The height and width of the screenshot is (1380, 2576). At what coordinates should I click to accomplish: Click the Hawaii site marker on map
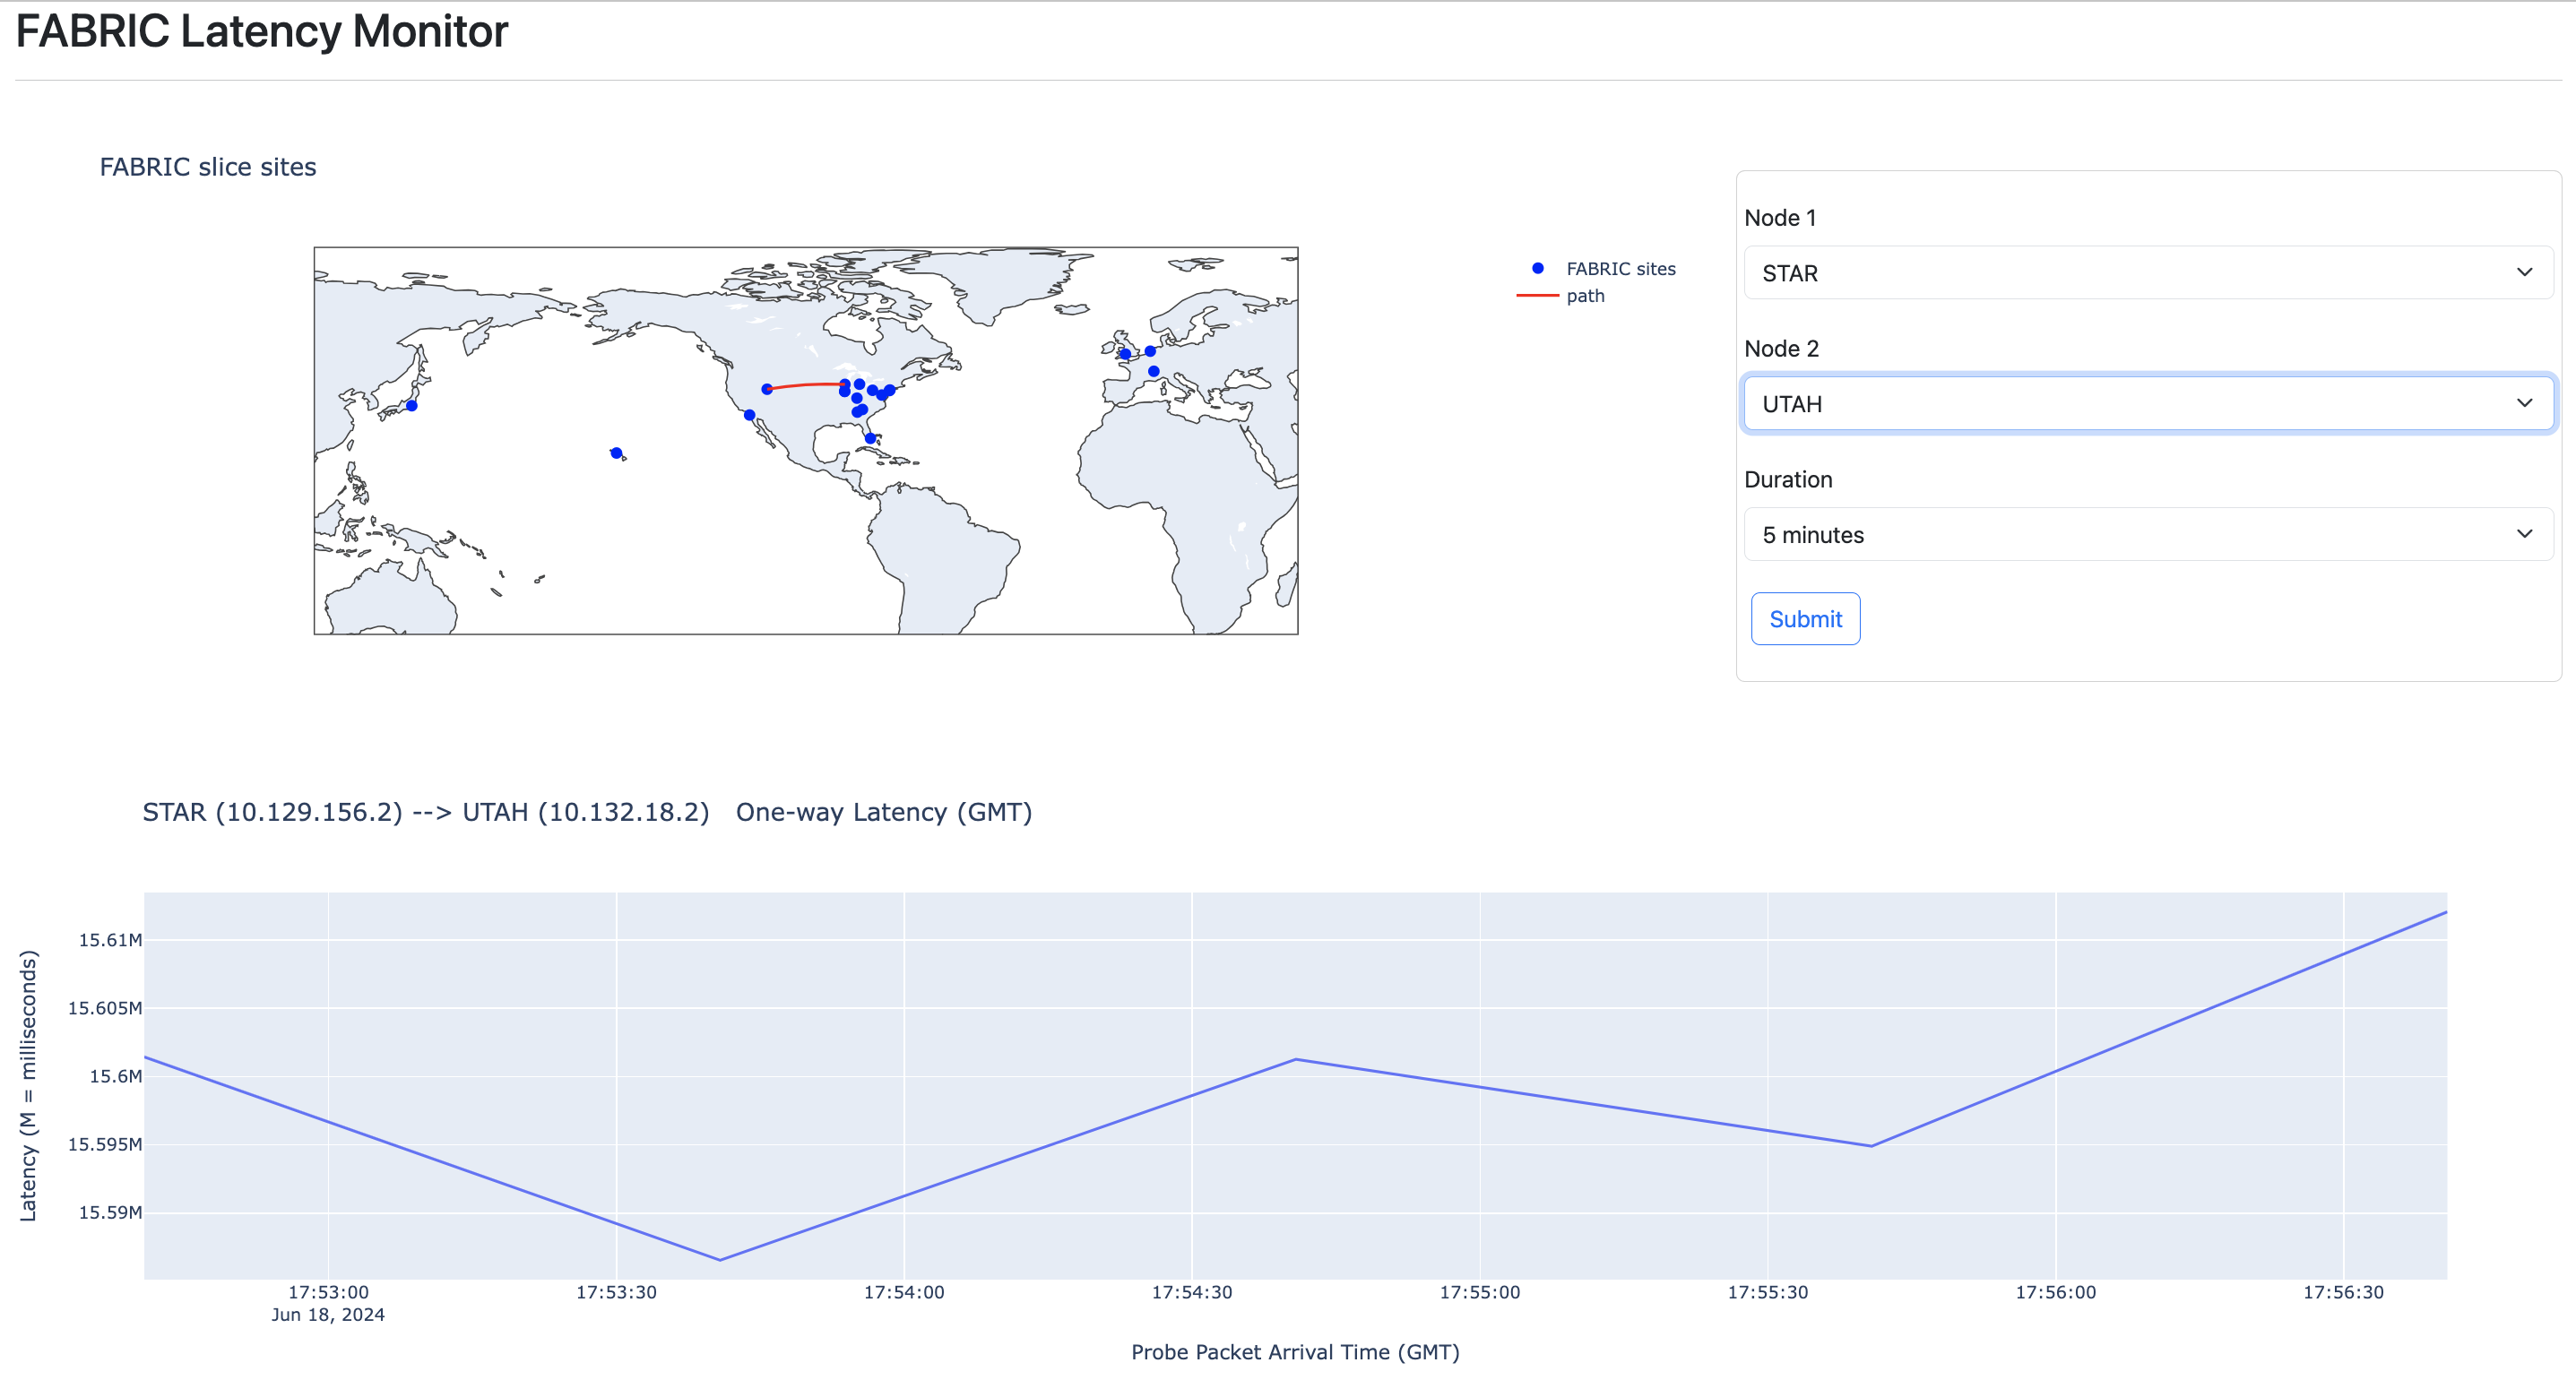[616, 453]
